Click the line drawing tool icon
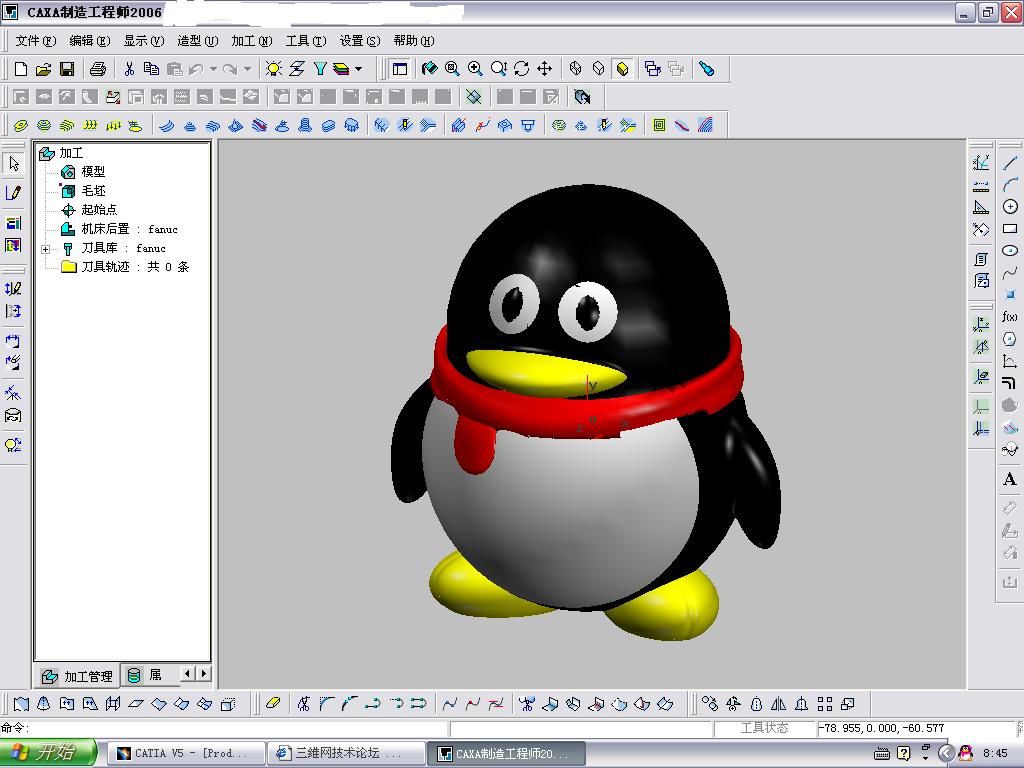This screenshot has height=768, width=1024. [1010, 162]
